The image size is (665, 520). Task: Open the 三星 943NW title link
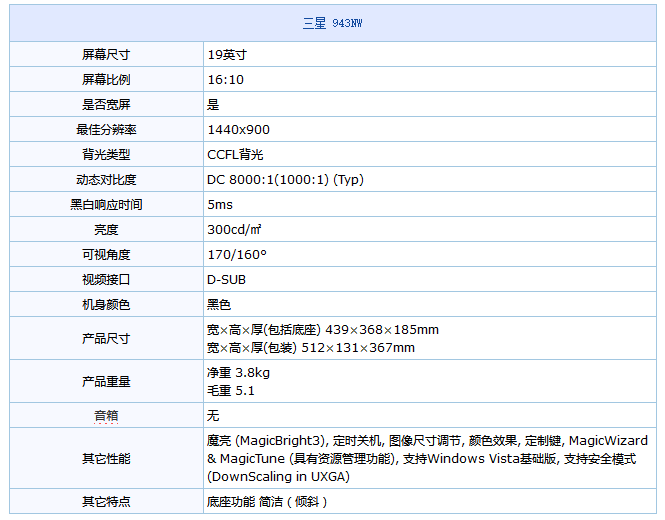coord(332,23)
